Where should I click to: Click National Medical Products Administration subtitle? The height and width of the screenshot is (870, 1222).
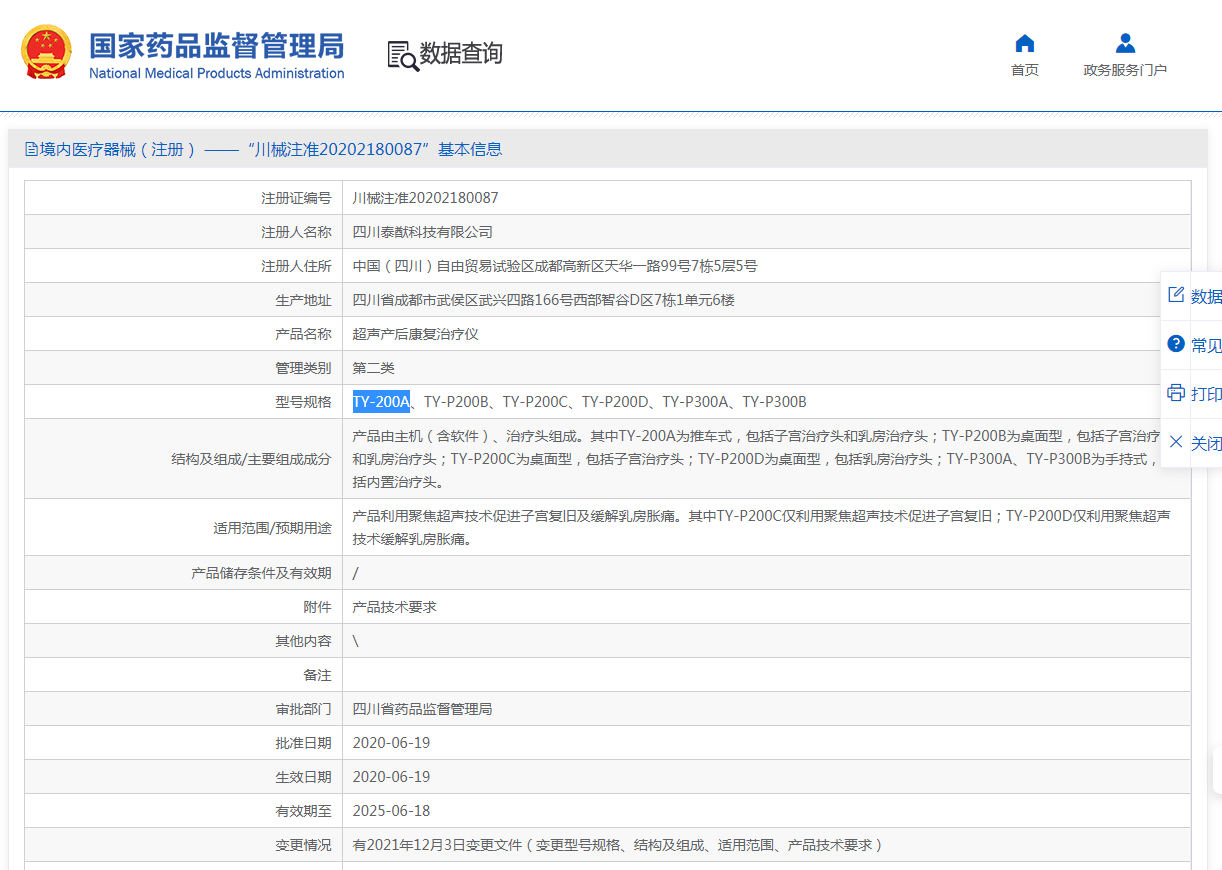(x=217, y=73)
